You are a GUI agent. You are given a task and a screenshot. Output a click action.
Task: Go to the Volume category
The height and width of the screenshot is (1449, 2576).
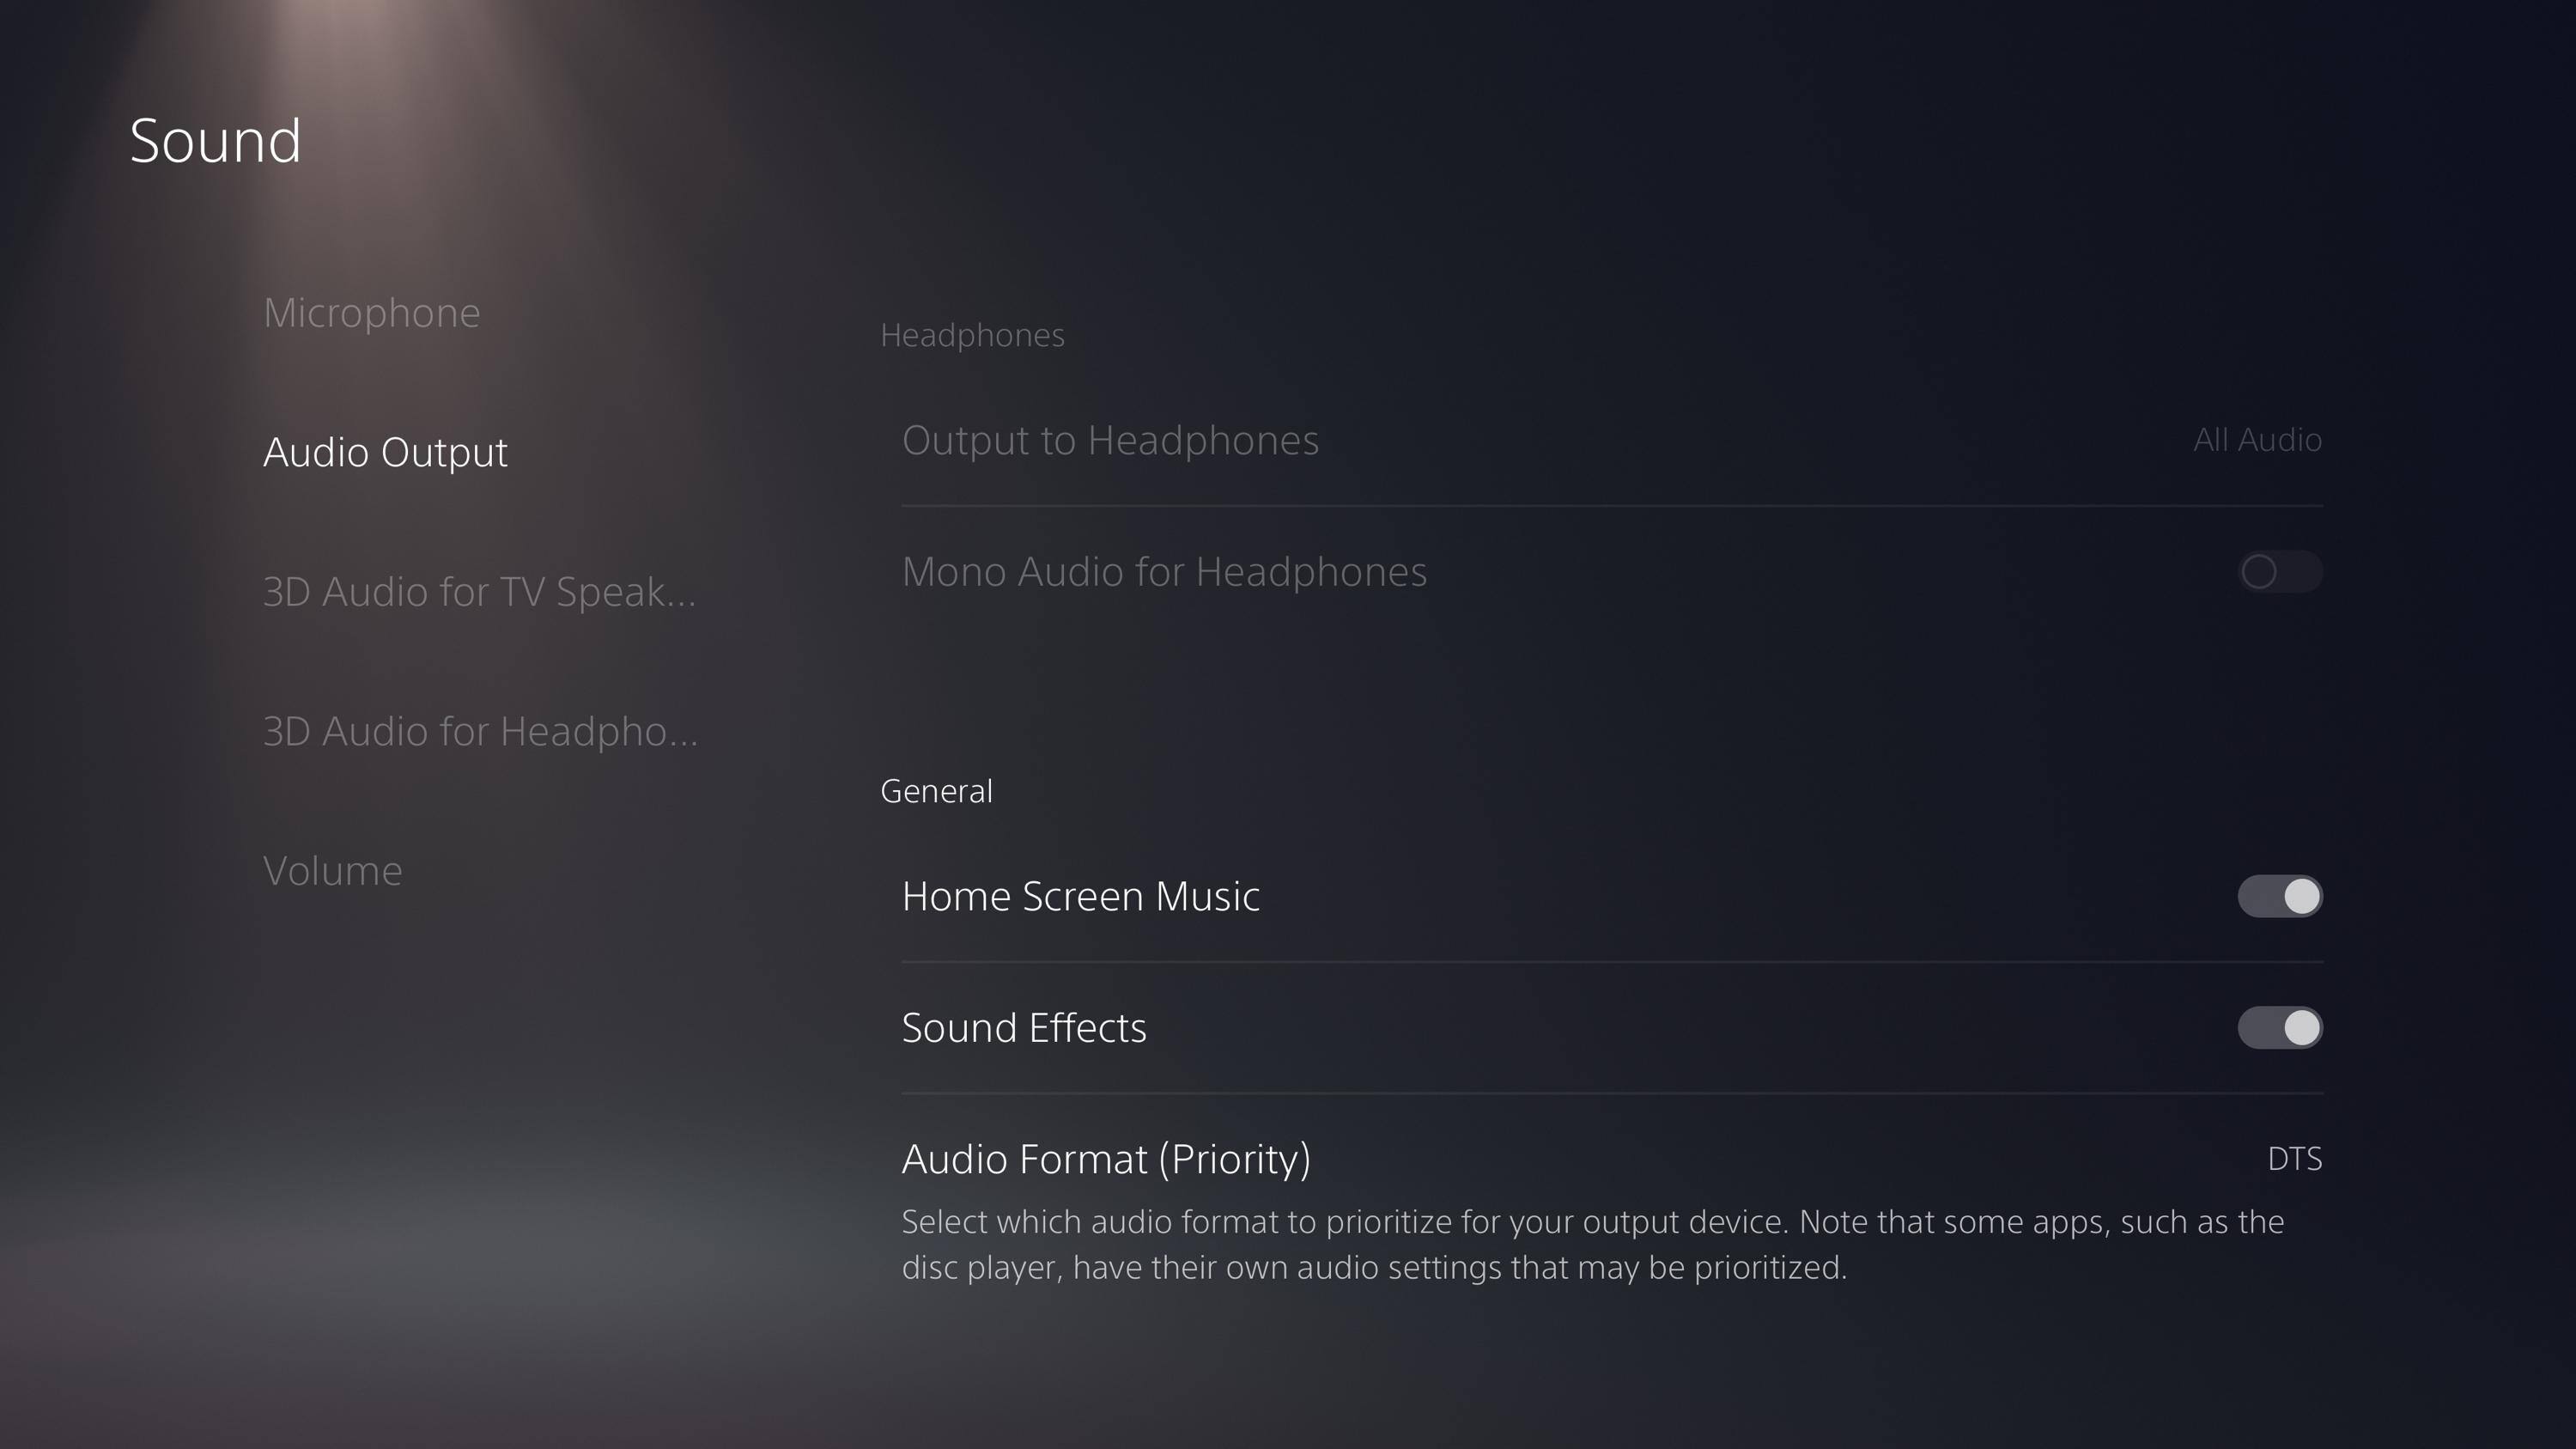pos(332,871)
